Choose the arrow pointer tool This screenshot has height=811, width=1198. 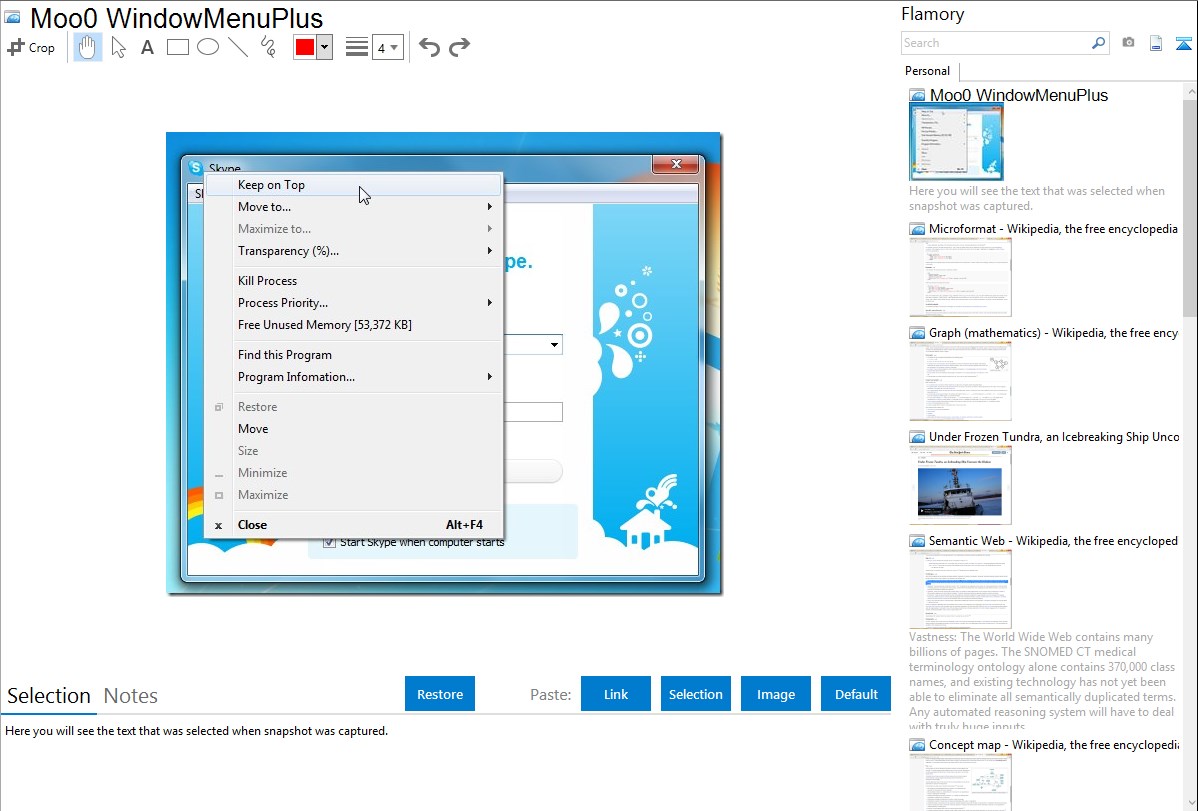point(118,47)
